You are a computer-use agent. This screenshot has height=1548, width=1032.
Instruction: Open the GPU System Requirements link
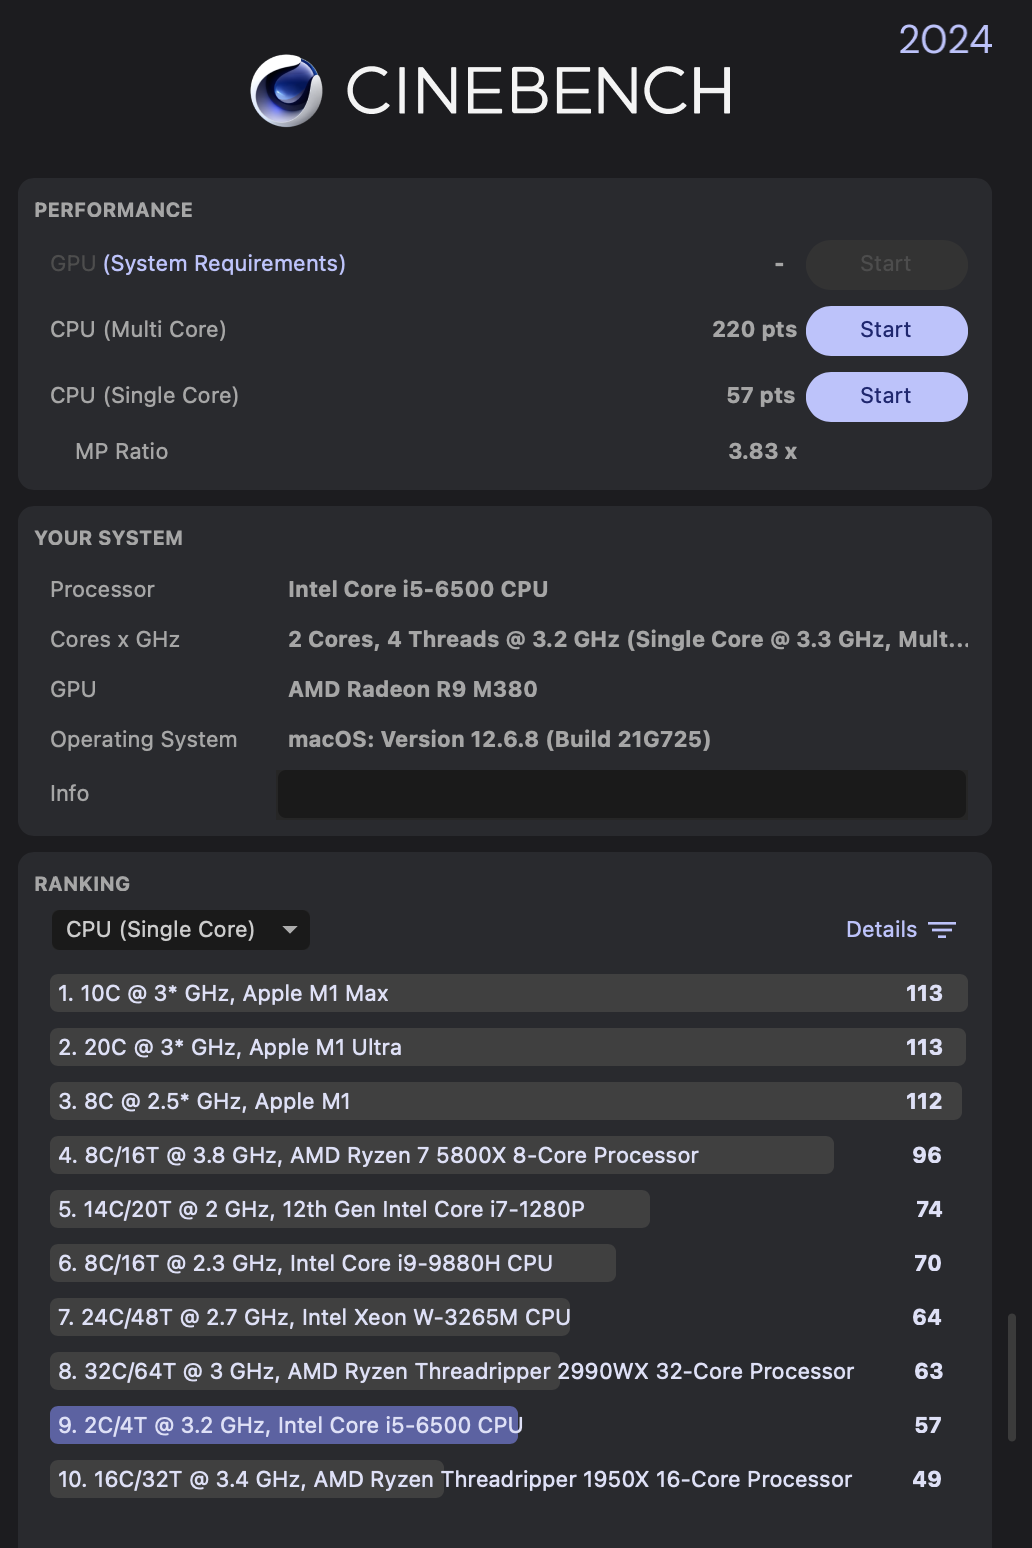click(224, 264)
